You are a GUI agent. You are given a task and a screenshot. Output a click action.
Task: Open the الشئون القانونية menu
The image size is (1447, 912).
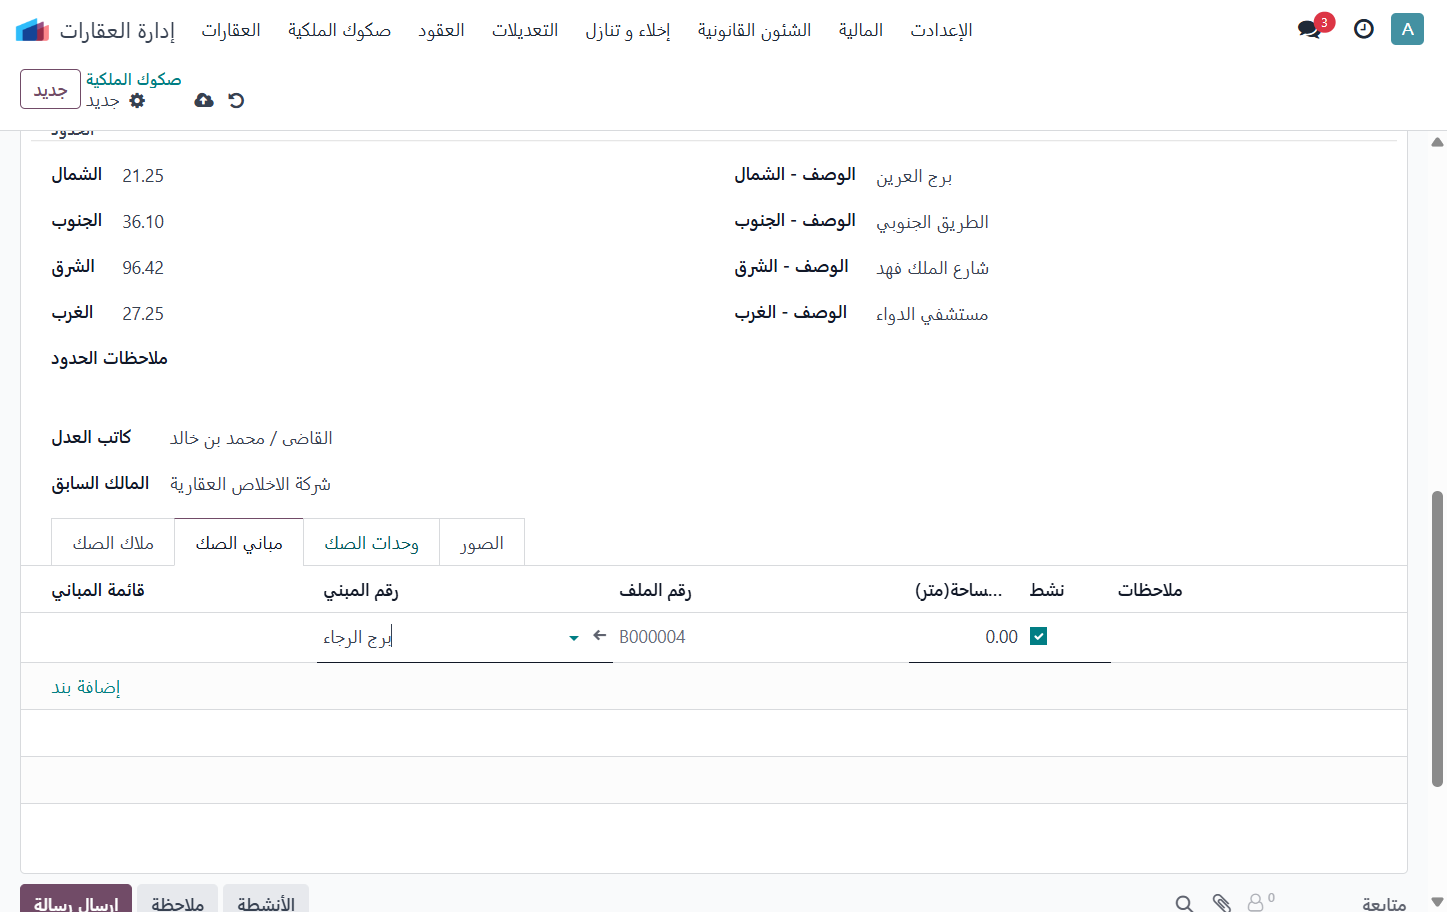[x=755, y=30]
